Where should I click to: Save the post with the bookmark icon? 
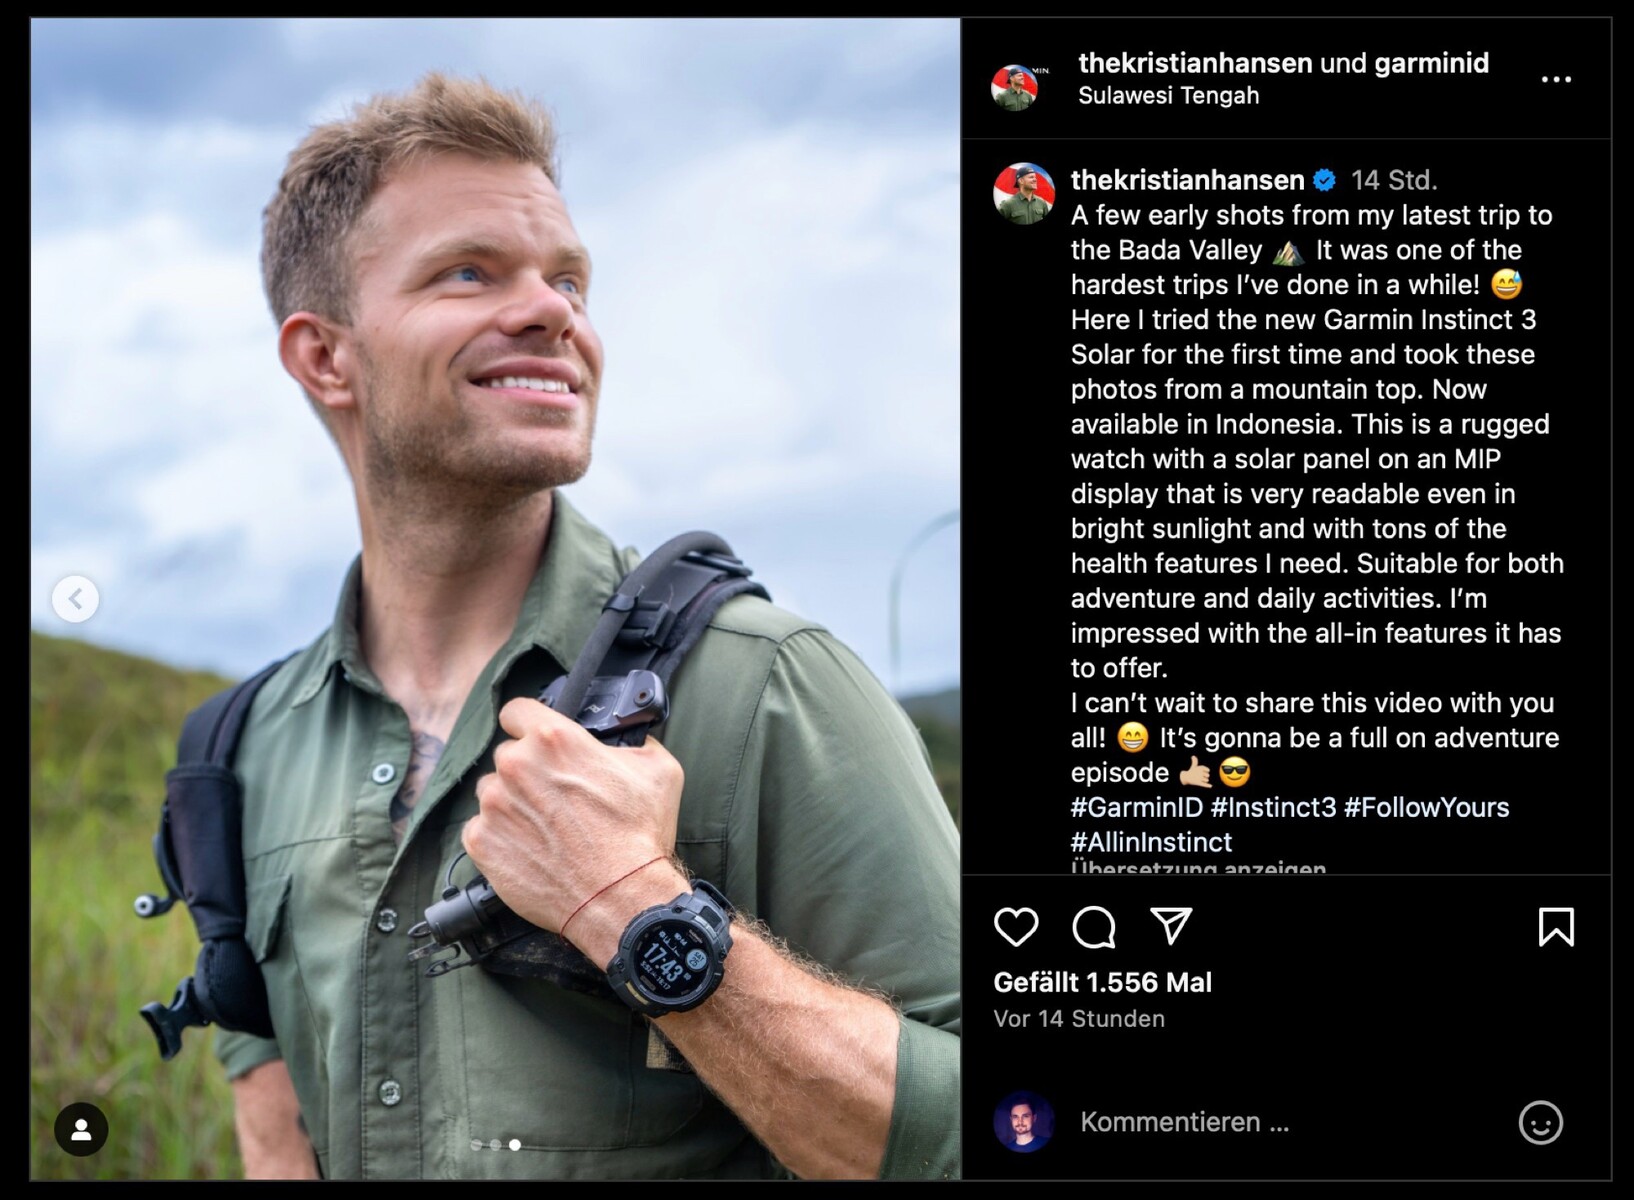pos(1555,927)
